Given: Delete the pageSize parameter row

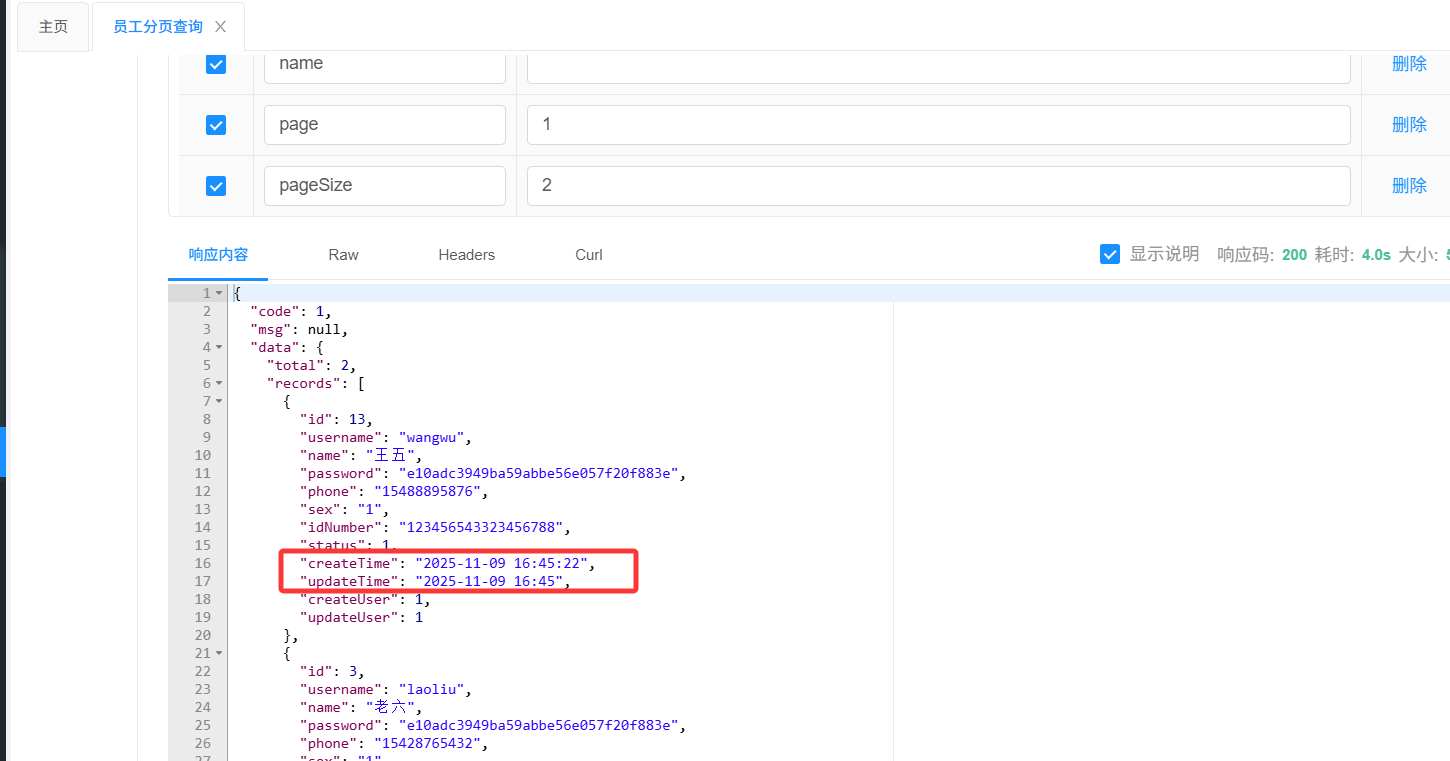Looking at the screenshot, I should (x=1409, y=186).
